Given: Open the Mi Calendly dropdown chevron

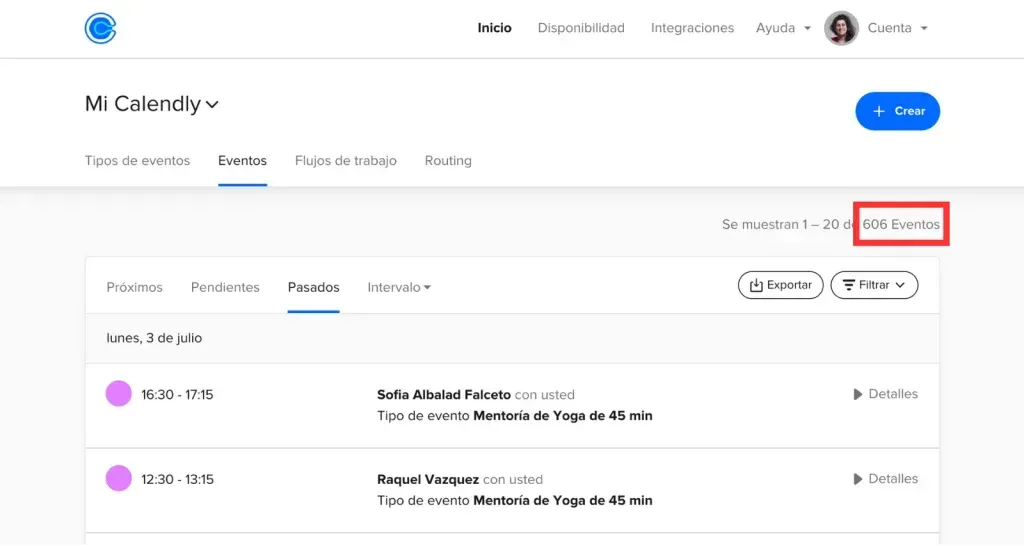Looking at the screenshot, I should click(212, 104).
